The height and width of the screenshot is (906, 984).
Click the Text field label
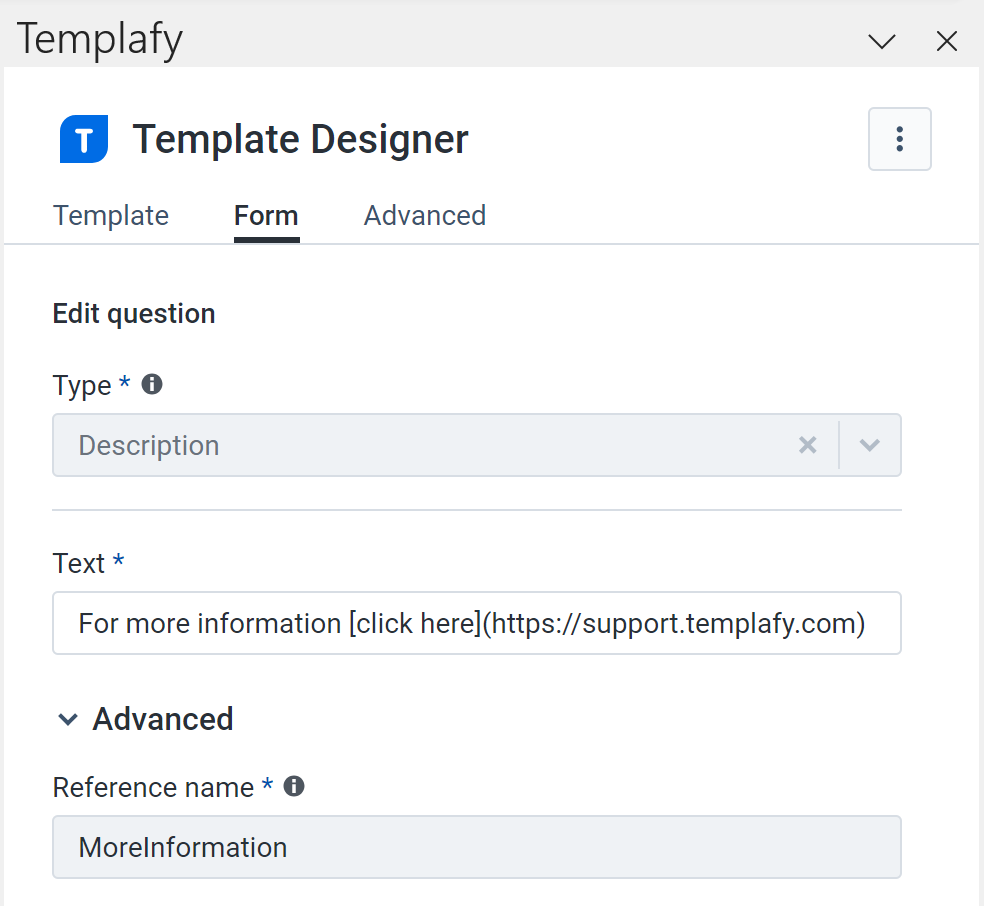[x=78, y=563]
